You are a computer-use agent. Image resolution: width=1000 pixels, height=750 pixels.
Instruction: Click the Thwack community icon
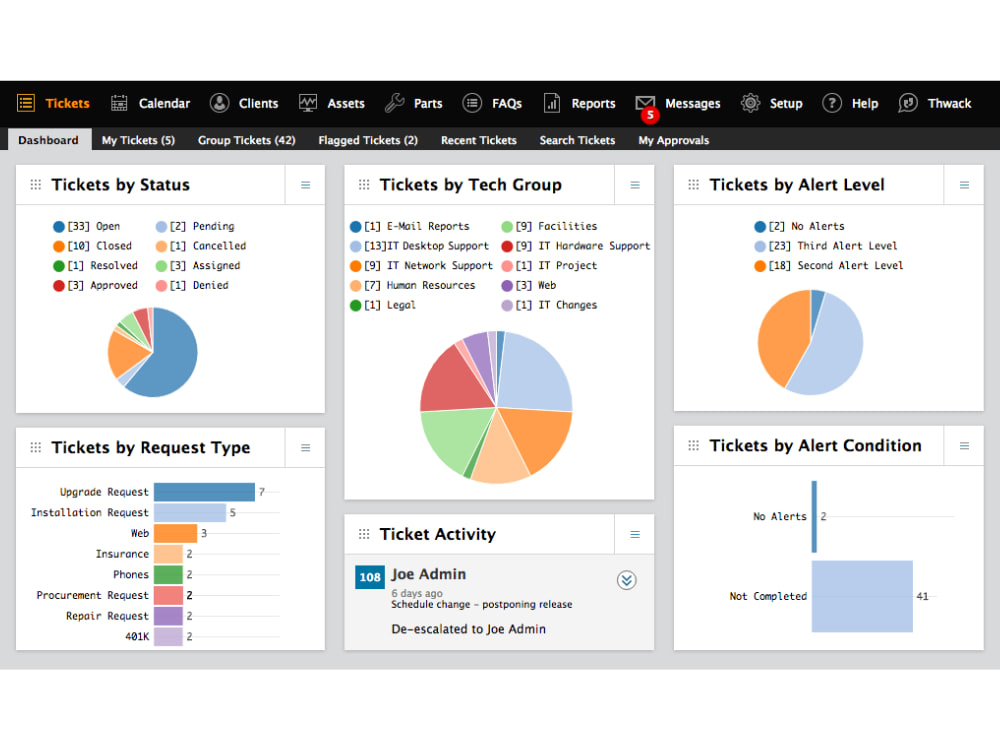tap(908, 103)
